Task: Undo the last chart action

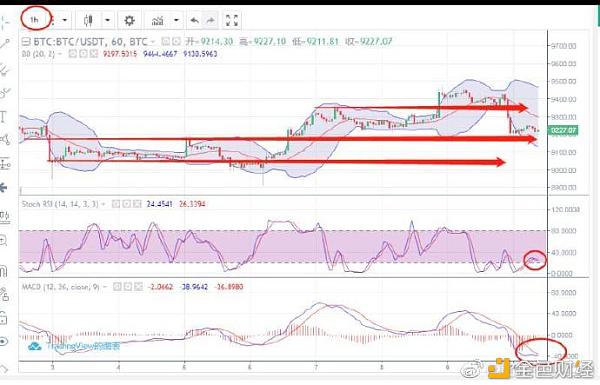Action: (x=195, y=20)
